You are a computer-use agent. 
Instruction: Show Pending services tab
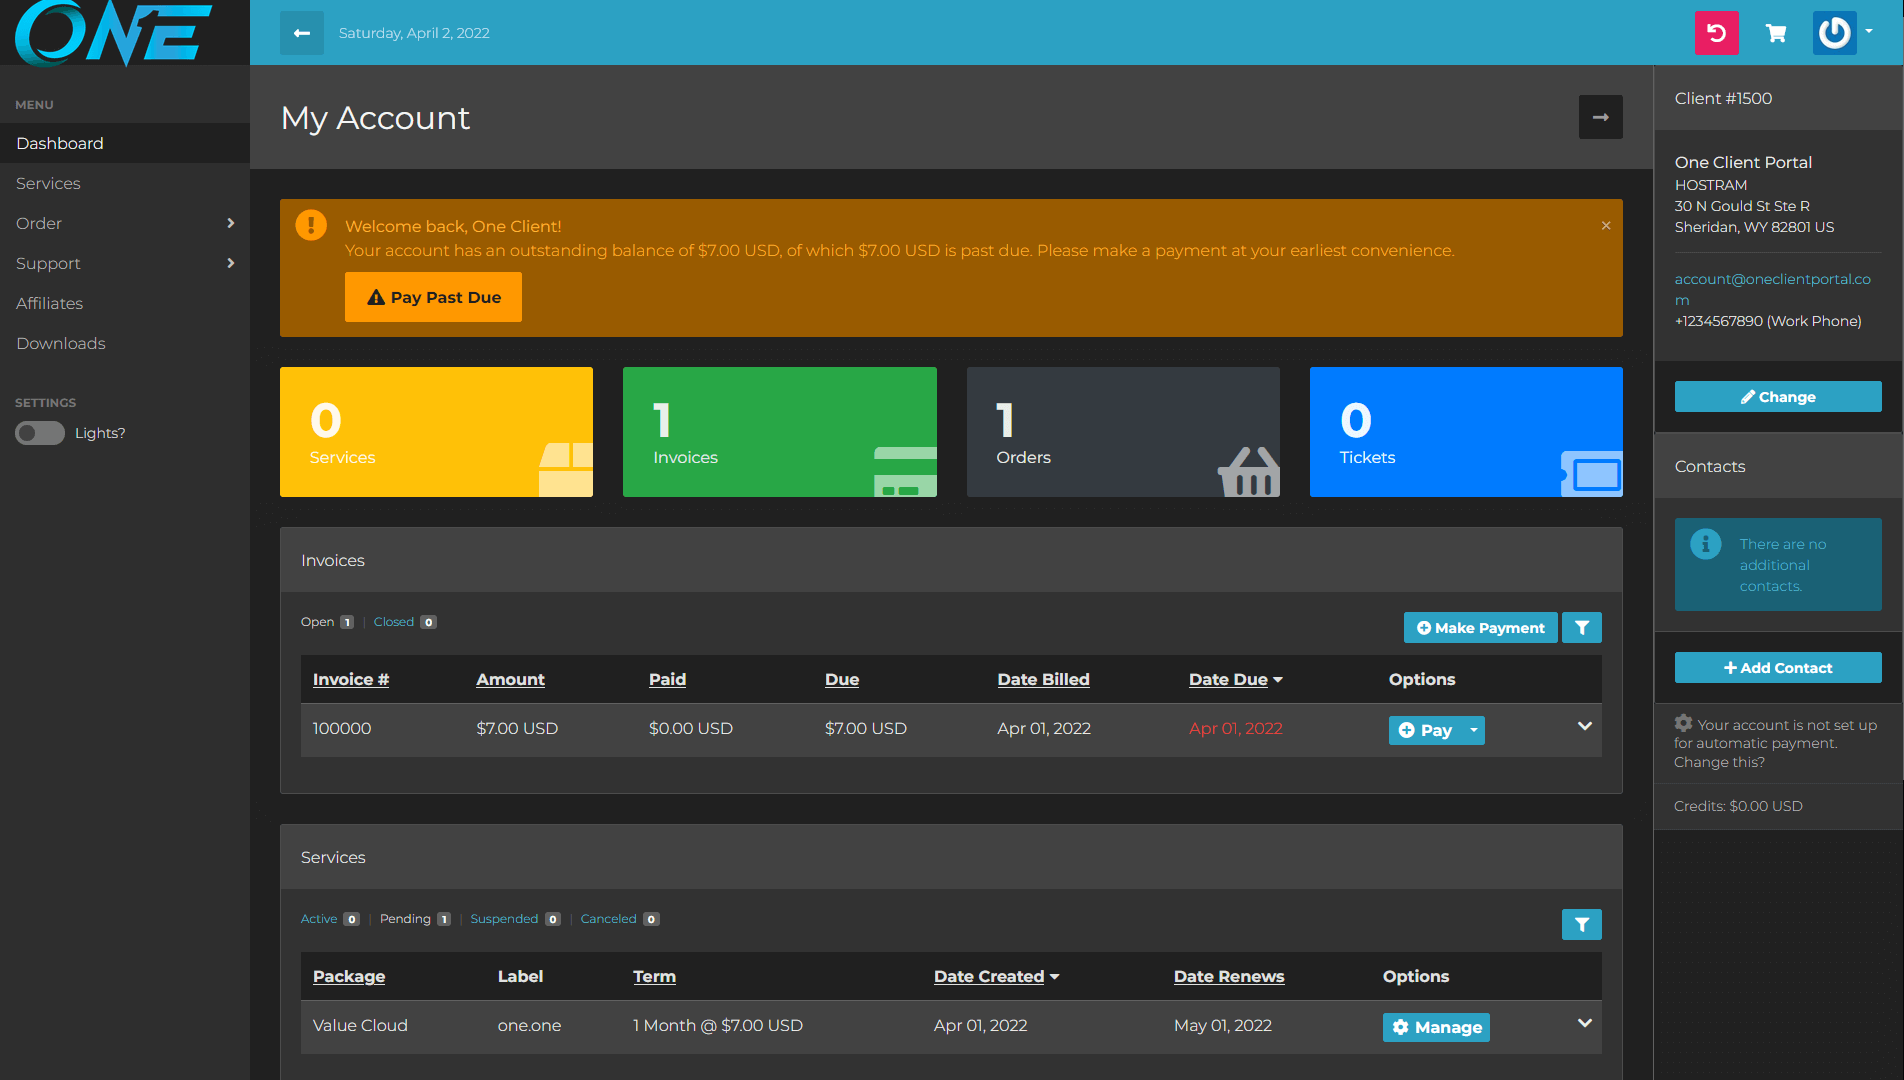[x=405, y=919]
